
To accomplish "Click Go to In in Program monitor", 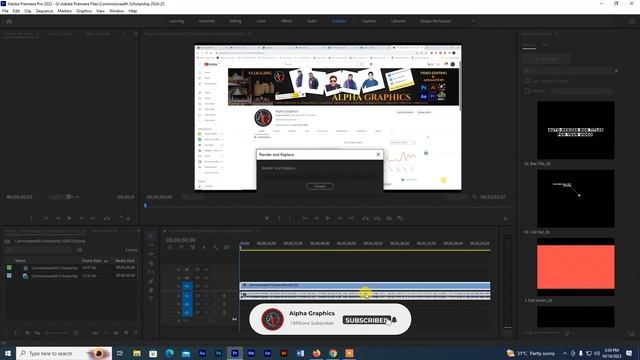I will 305,218.
